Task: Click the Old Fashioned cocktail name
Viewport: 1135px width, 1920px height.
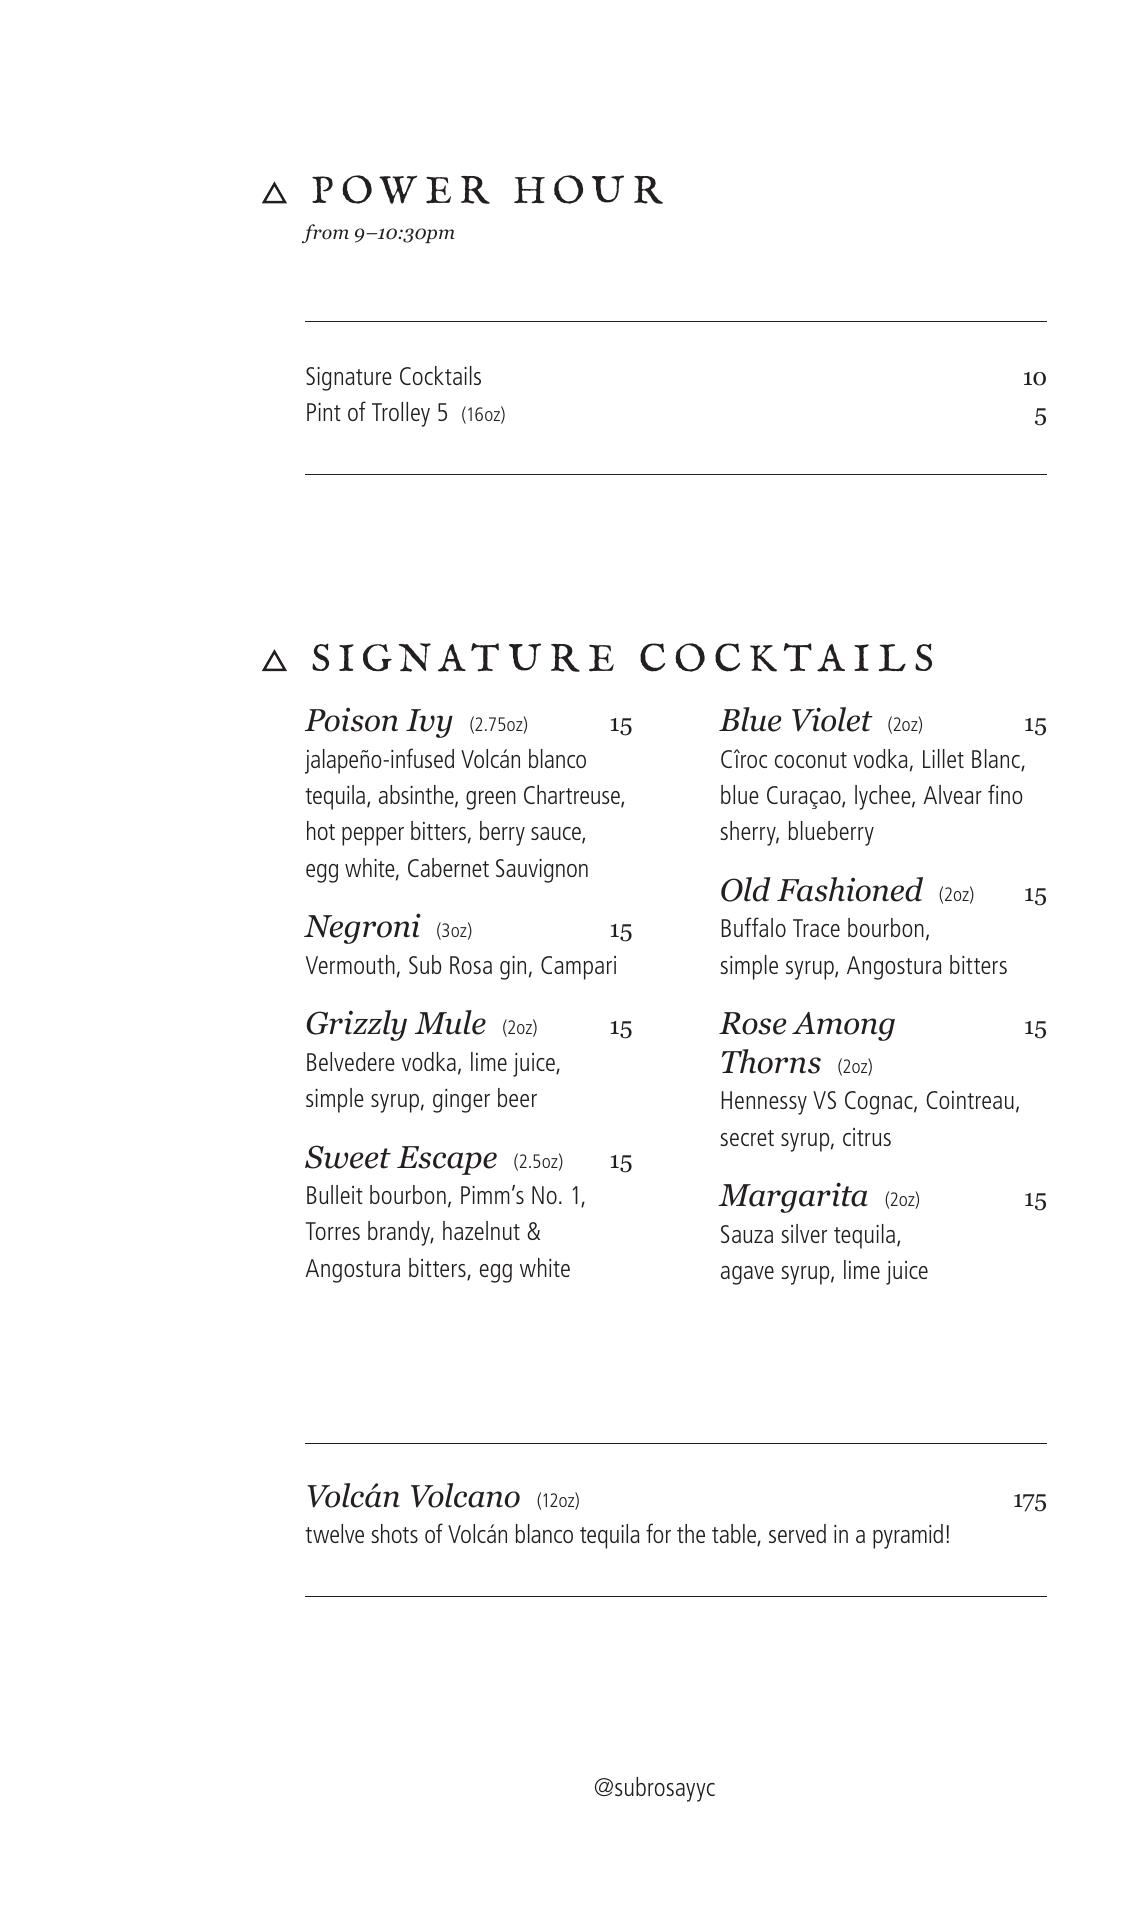Action: 820,891
